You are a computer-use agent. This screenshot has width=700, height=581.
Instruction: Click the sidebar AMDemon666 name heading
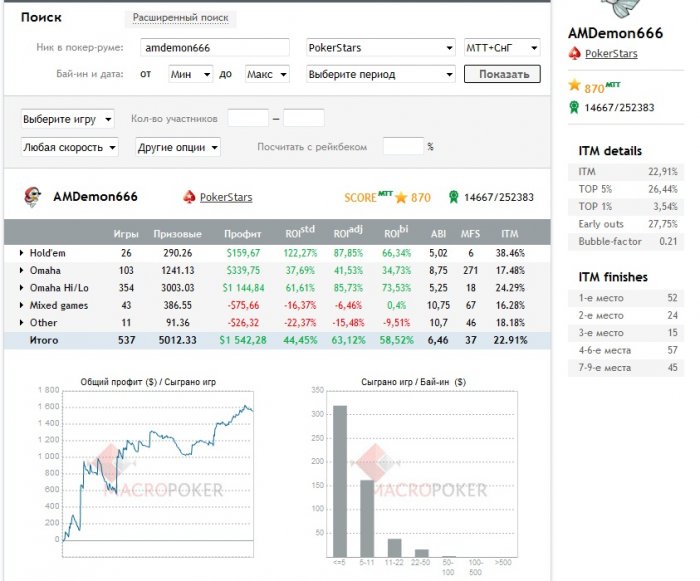(616, 33)
